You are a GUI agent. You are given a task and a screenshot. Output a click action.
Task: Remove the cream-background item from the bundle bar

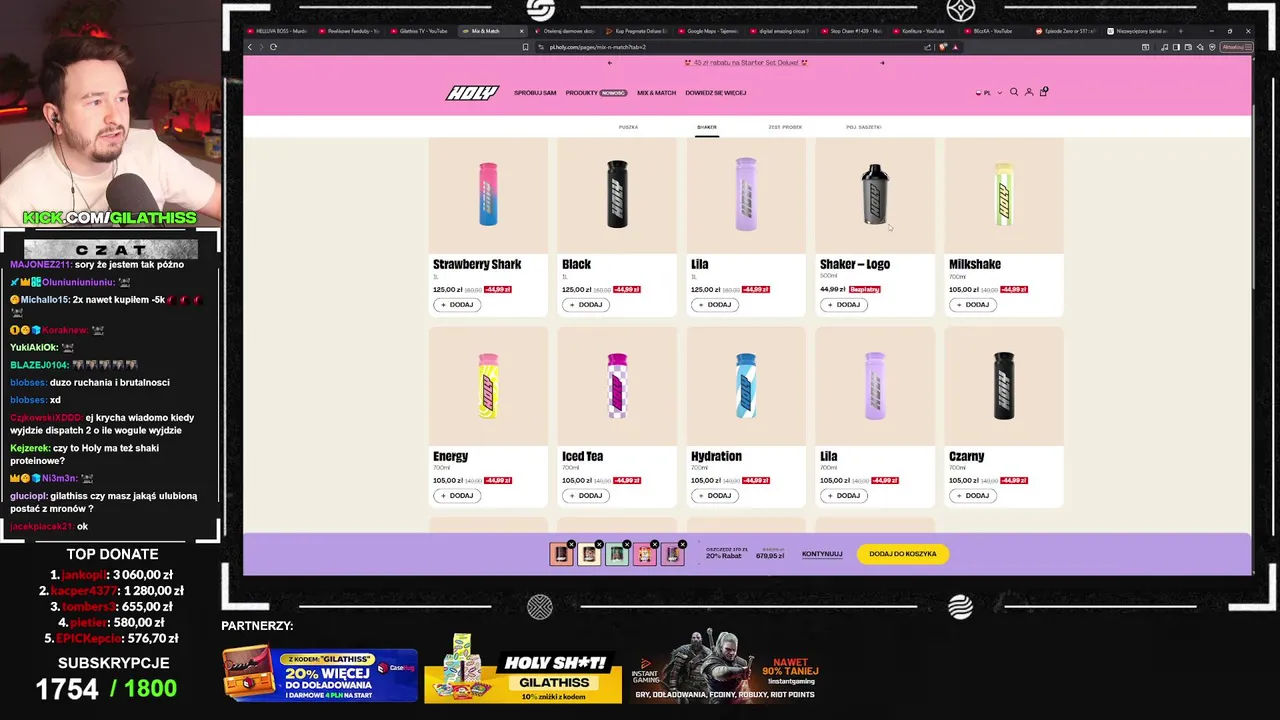click(x=599, y=545)
